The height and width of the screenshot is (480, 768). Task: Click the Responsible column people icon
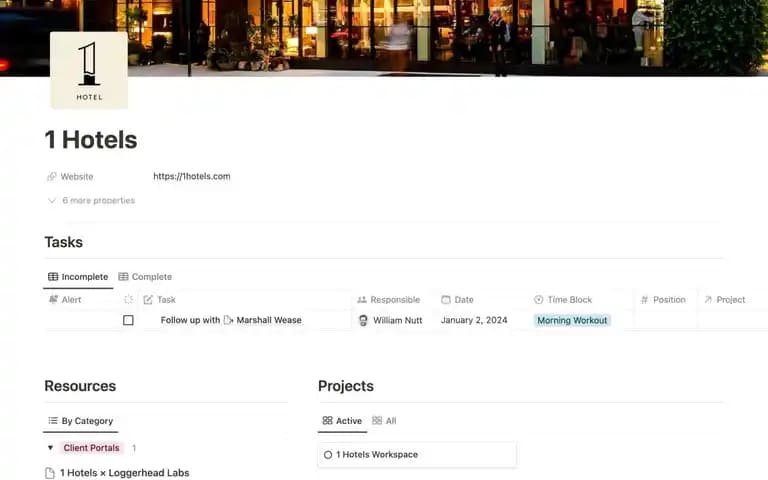click(x=362, y=299)
